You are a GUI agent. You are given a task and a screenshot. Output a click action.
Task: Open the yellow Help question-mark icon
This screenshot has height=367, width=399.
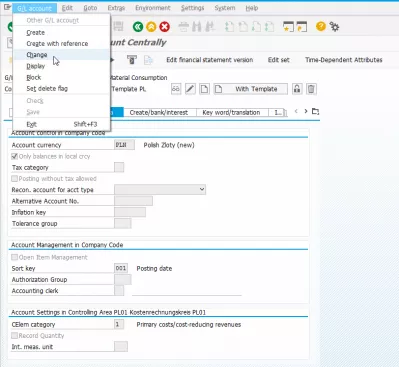321,26
